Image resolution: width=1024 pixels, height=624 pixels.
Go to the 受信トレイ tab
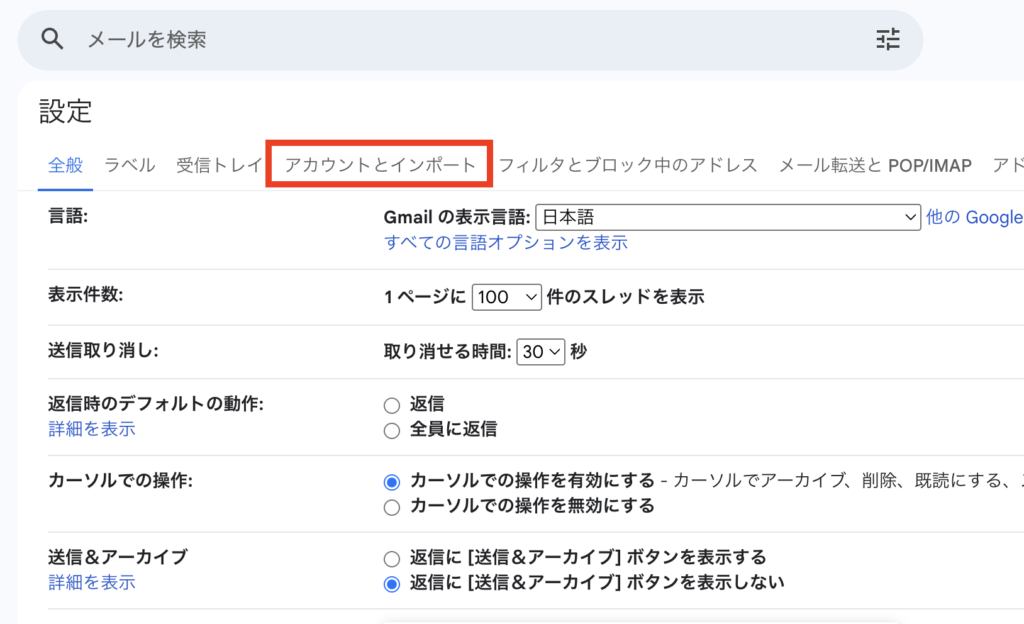219,165
